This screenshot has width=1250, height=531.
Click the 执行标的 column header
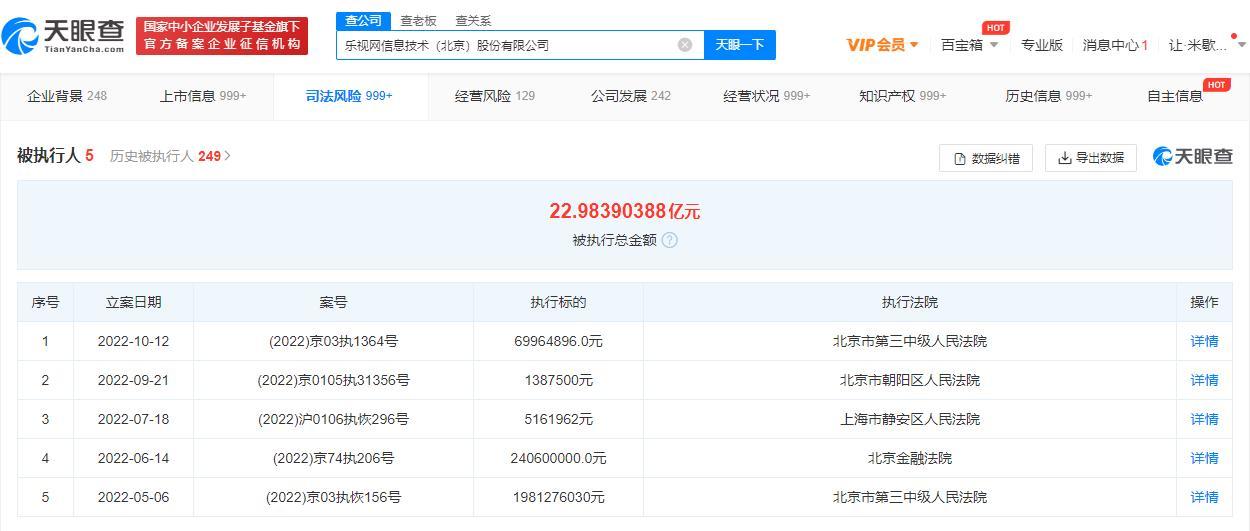[x=558, y=302]
